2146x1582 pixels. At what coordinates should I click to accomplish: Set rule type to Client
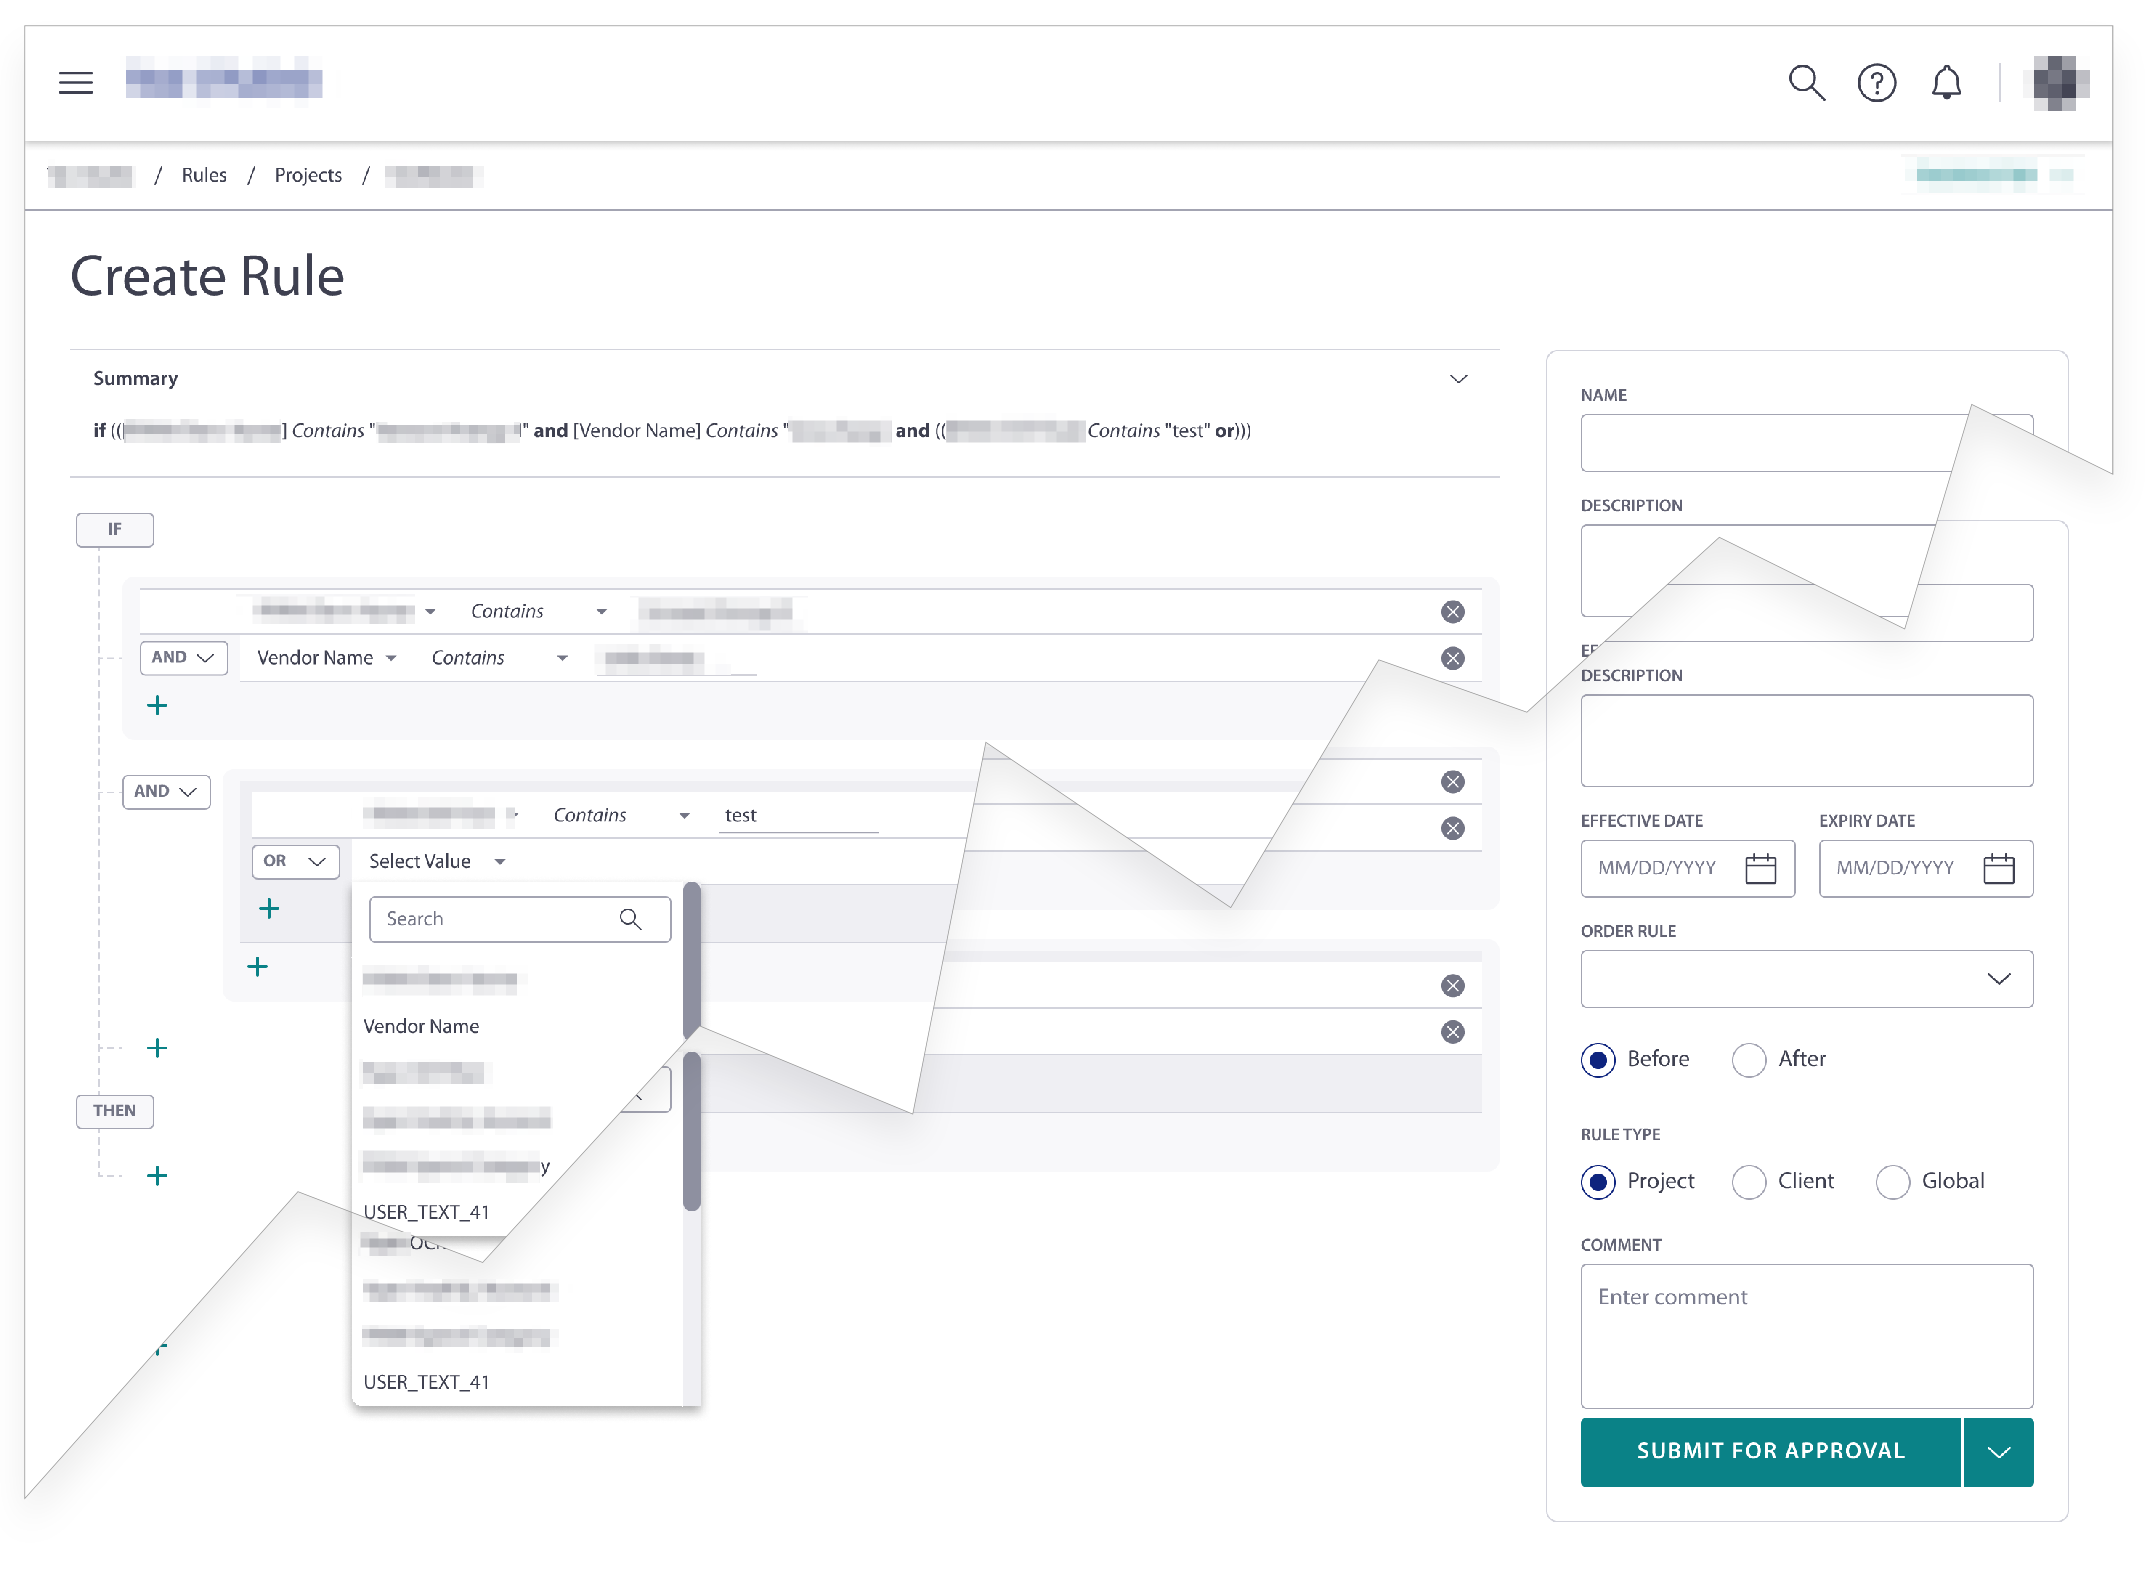(1748, 1181)
